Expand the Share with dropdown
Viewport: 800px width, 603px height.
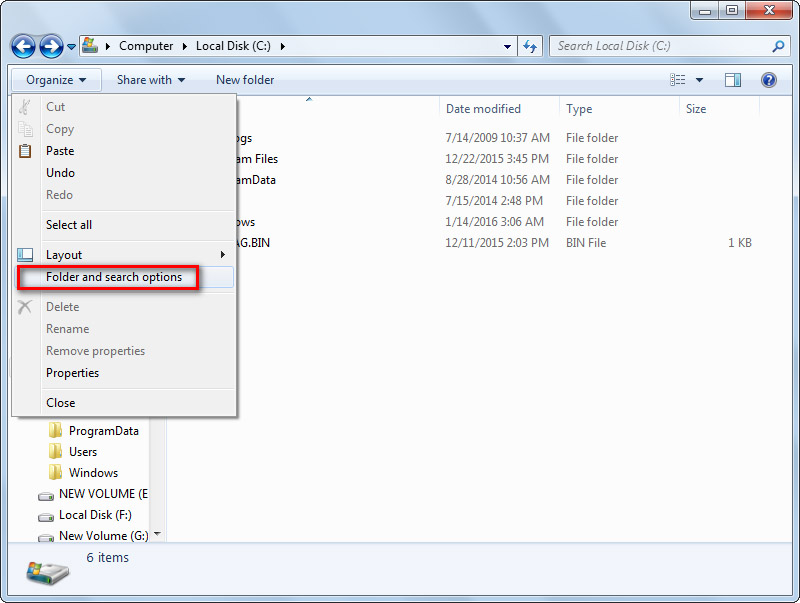pyautogui.click(x=151, y=80)
